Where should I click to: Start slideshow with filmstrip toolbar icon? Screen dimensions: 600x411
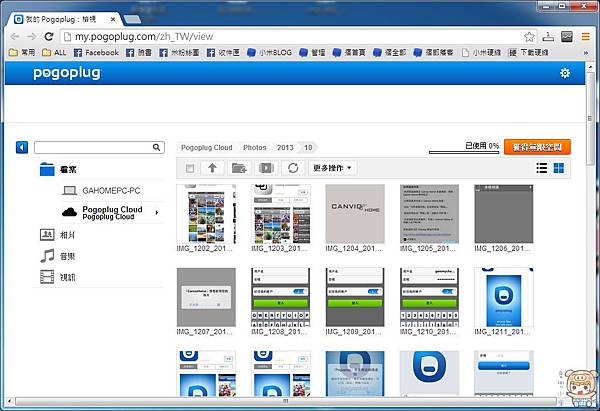266,168
